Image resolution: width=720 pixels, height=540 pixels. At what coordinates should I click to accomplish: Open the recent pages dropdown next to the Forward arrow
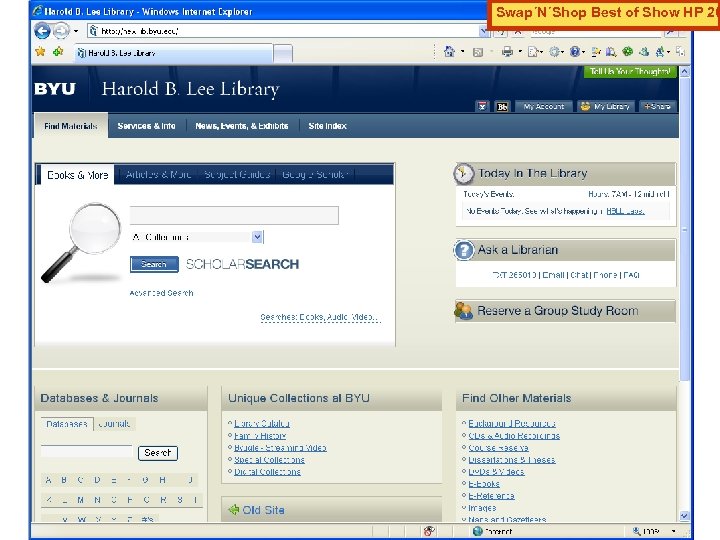(x=76, y=31)
